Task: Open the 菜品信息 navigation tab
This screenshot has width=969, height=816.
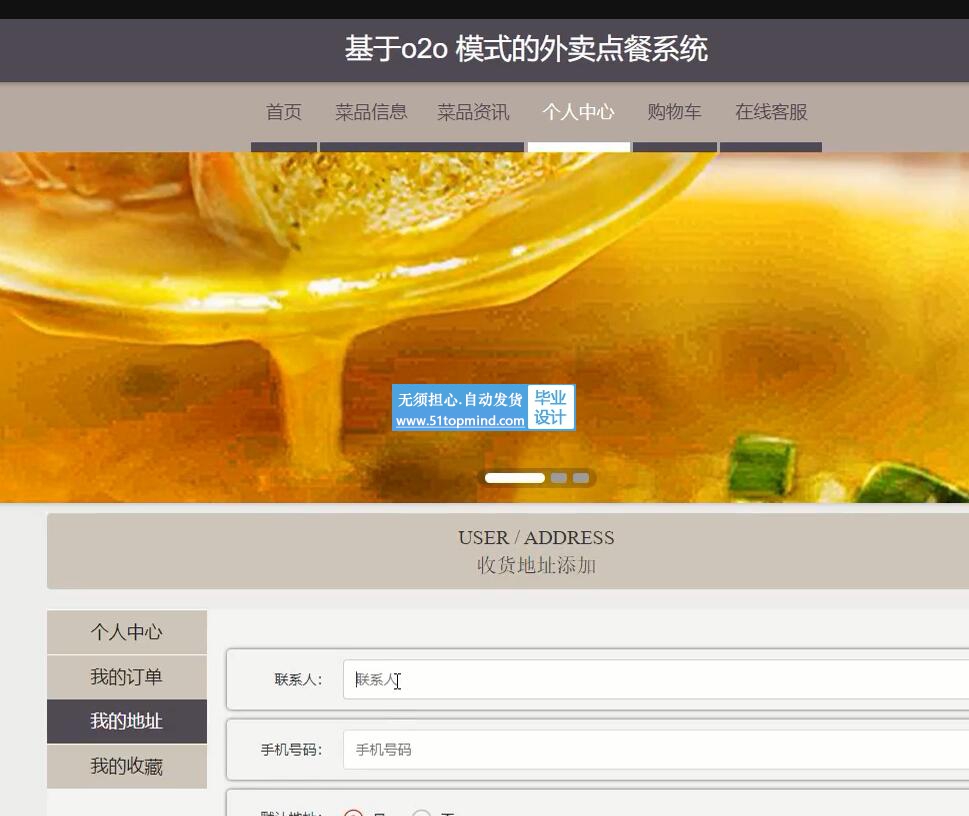Action: point(371,113)
